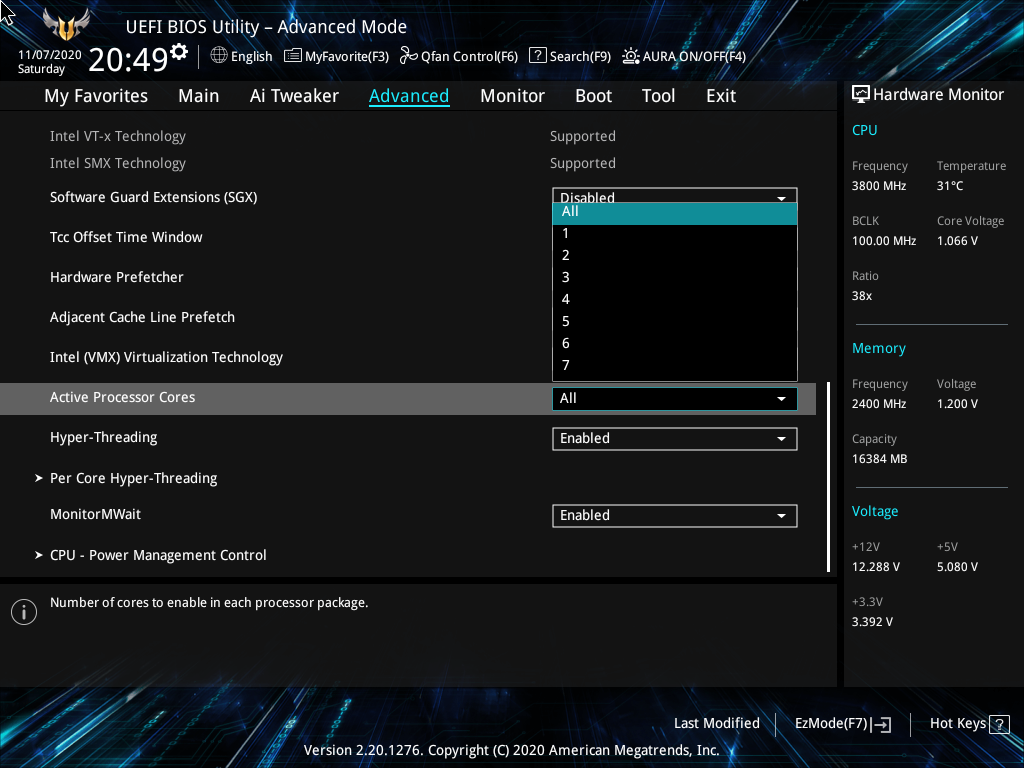Screen dimensions: 1024x768
Task: Switch to My Favorites tab
Action: [96, 96]
